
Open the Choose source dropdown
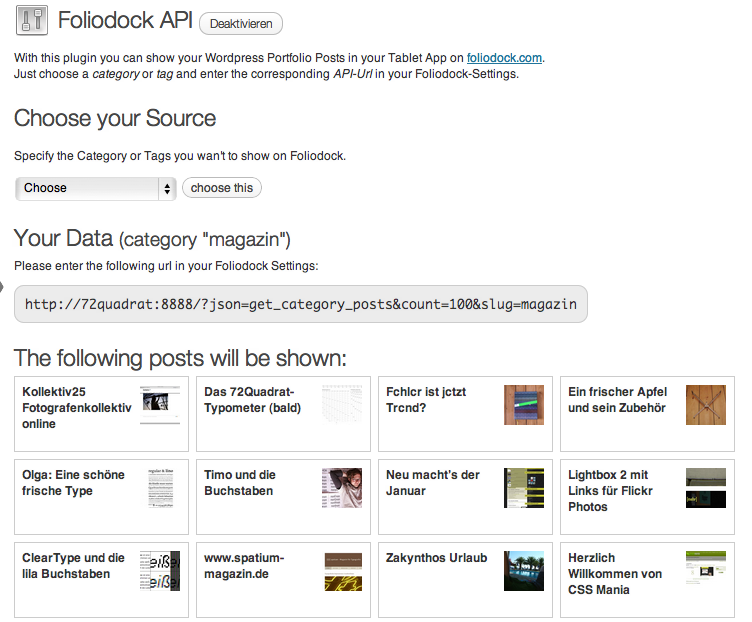[95, 188]
